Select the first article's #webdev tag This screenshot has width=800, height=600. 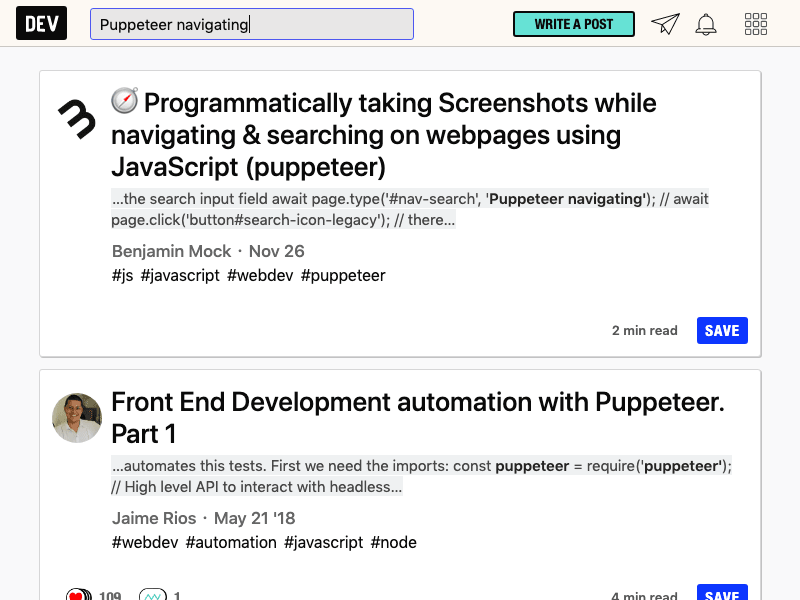pyautogui.click(x=260, y=276)
